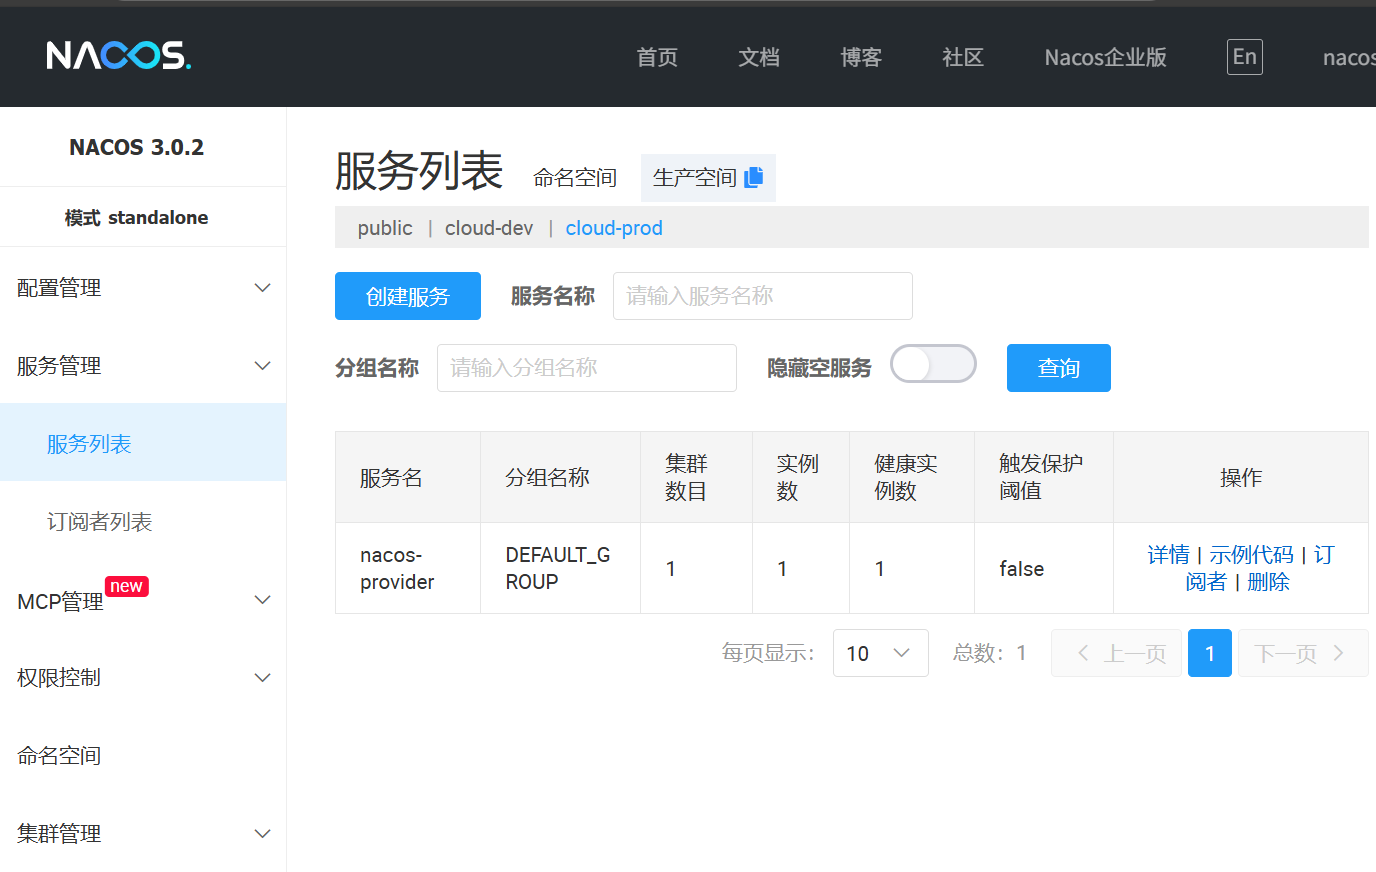This screenshot has width=1376, height=872.
Task: Toggle the 隐藏空服务 switch
Action: 933,364
